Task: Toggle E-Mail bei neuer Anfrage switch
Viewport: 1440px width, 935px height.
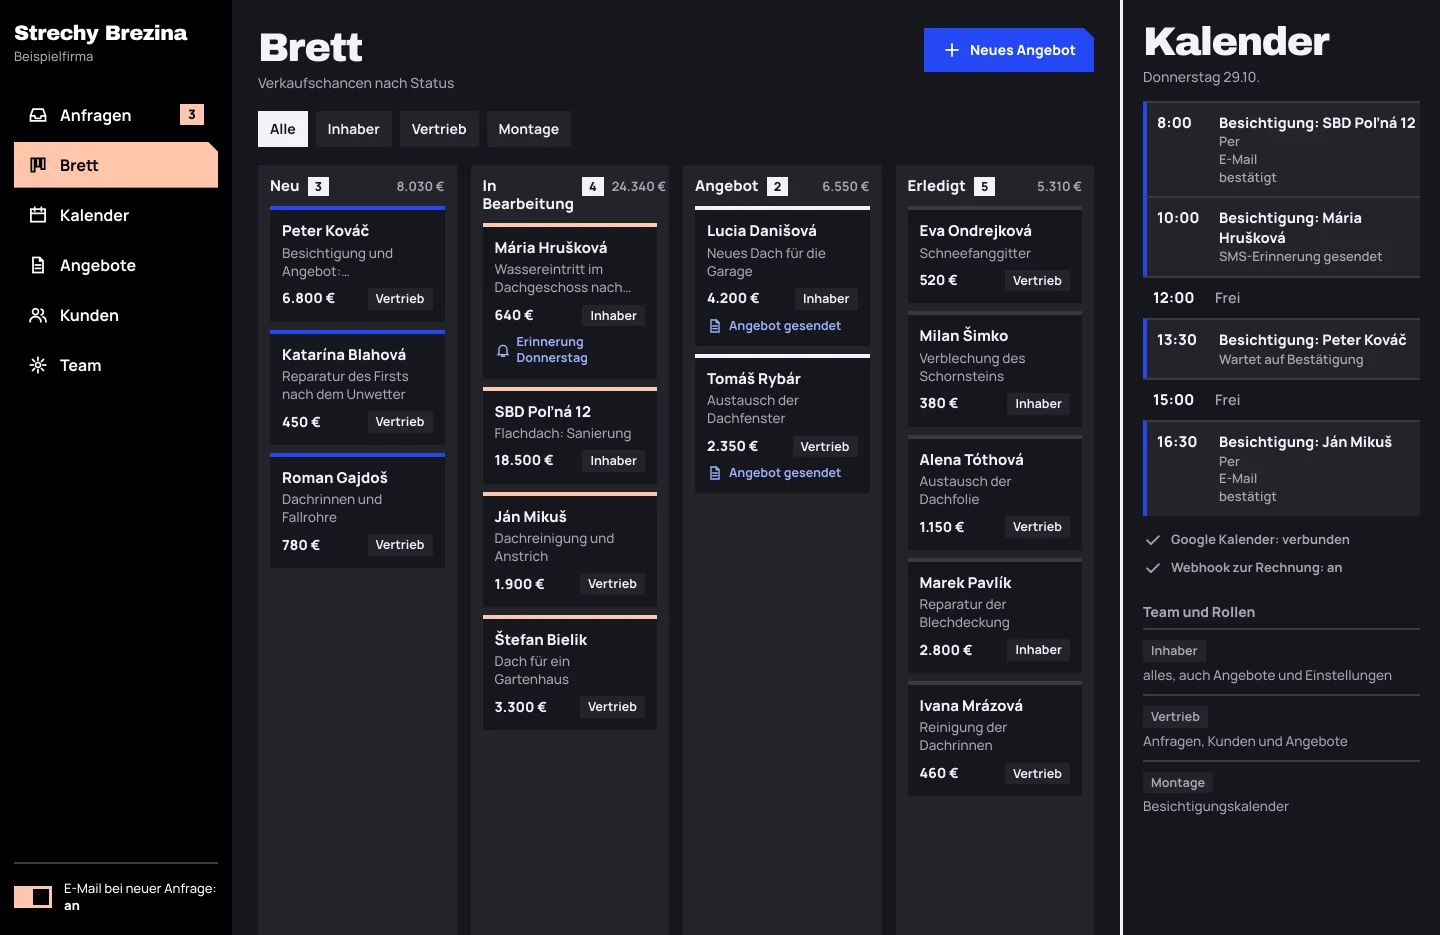Action: [x=33, y=897]
